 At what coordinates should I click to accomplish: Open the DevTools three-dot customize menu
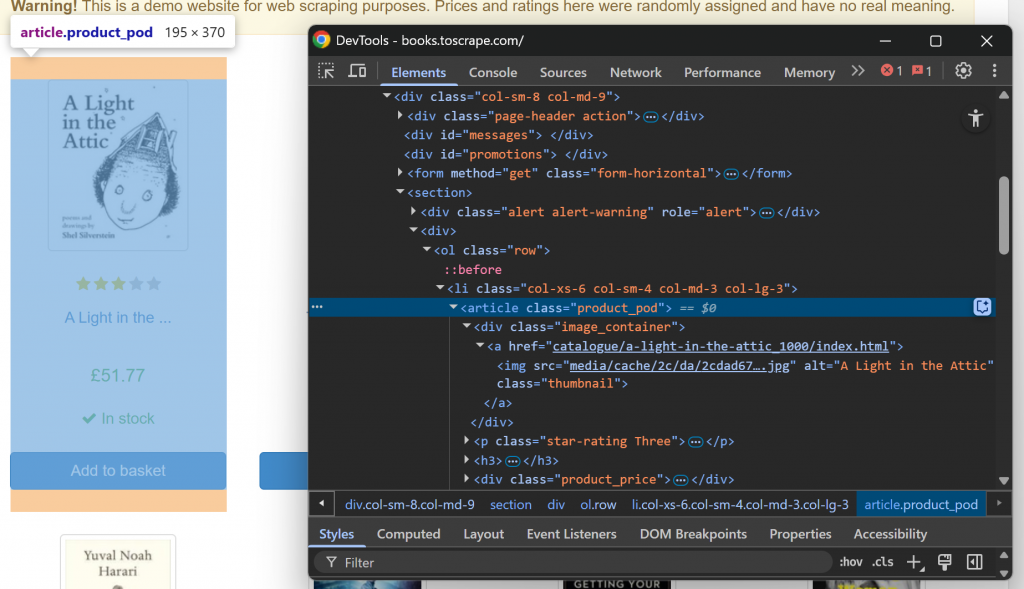(994, 71)
